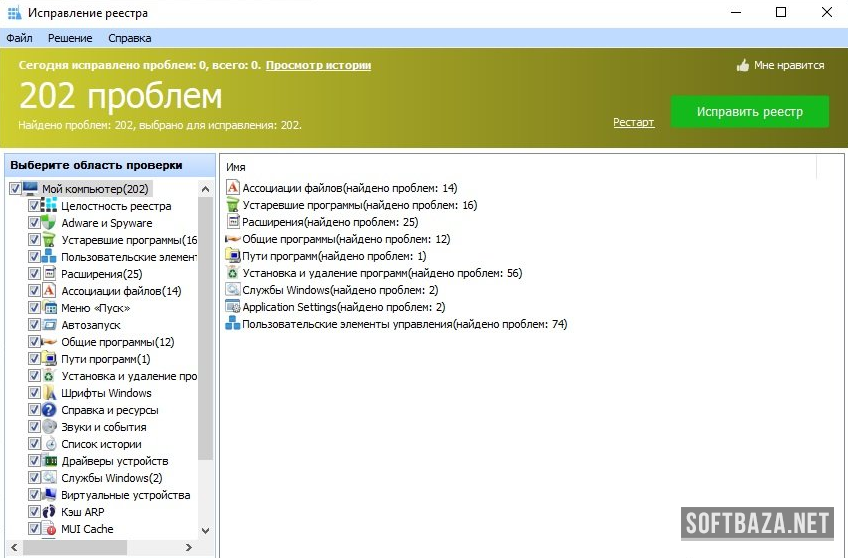Click the Установка и удаление программ results icon
848x558 pixels.
(233, 273)
